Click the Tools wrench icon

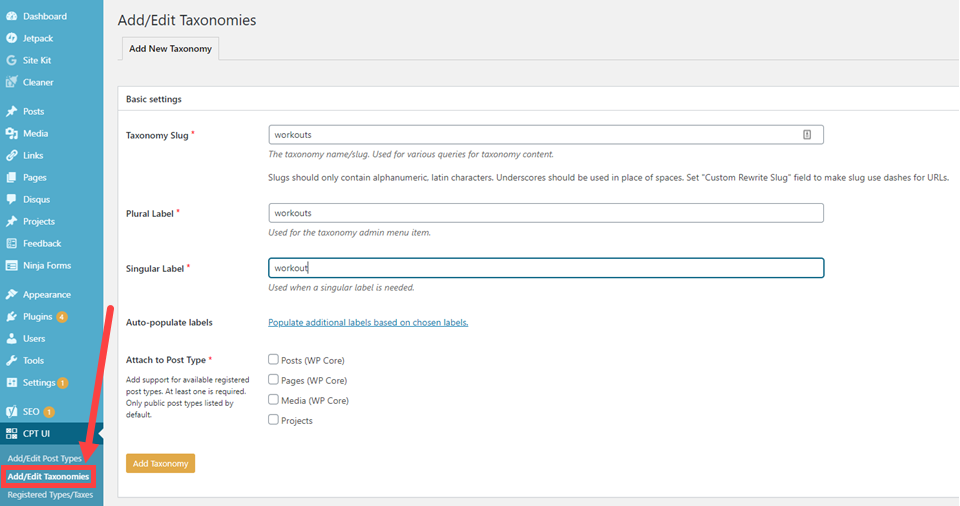click(11, 361)
